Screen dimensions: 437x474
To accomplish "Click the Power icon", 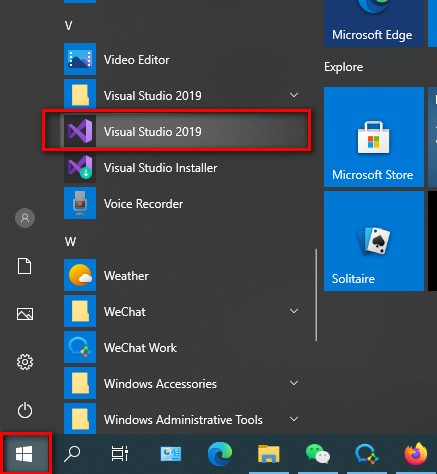I will [x=25, y=410].
